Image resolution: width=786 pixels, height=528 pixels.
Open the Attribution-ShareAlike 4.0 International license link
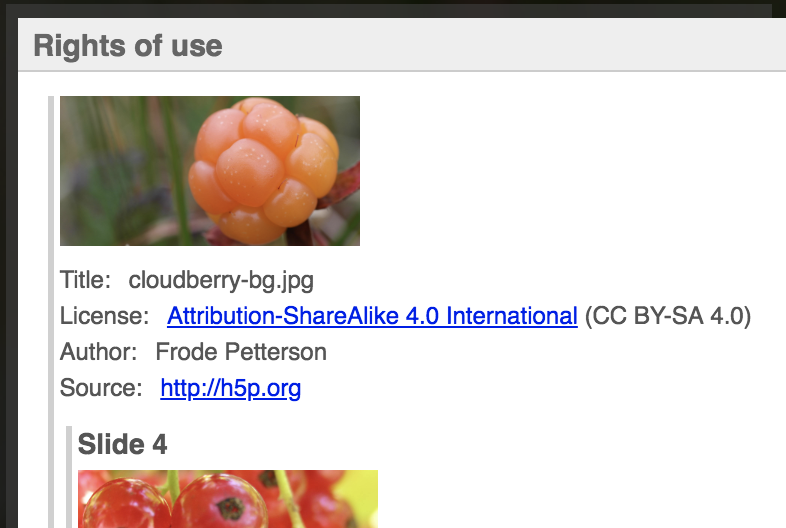point(372,316)
